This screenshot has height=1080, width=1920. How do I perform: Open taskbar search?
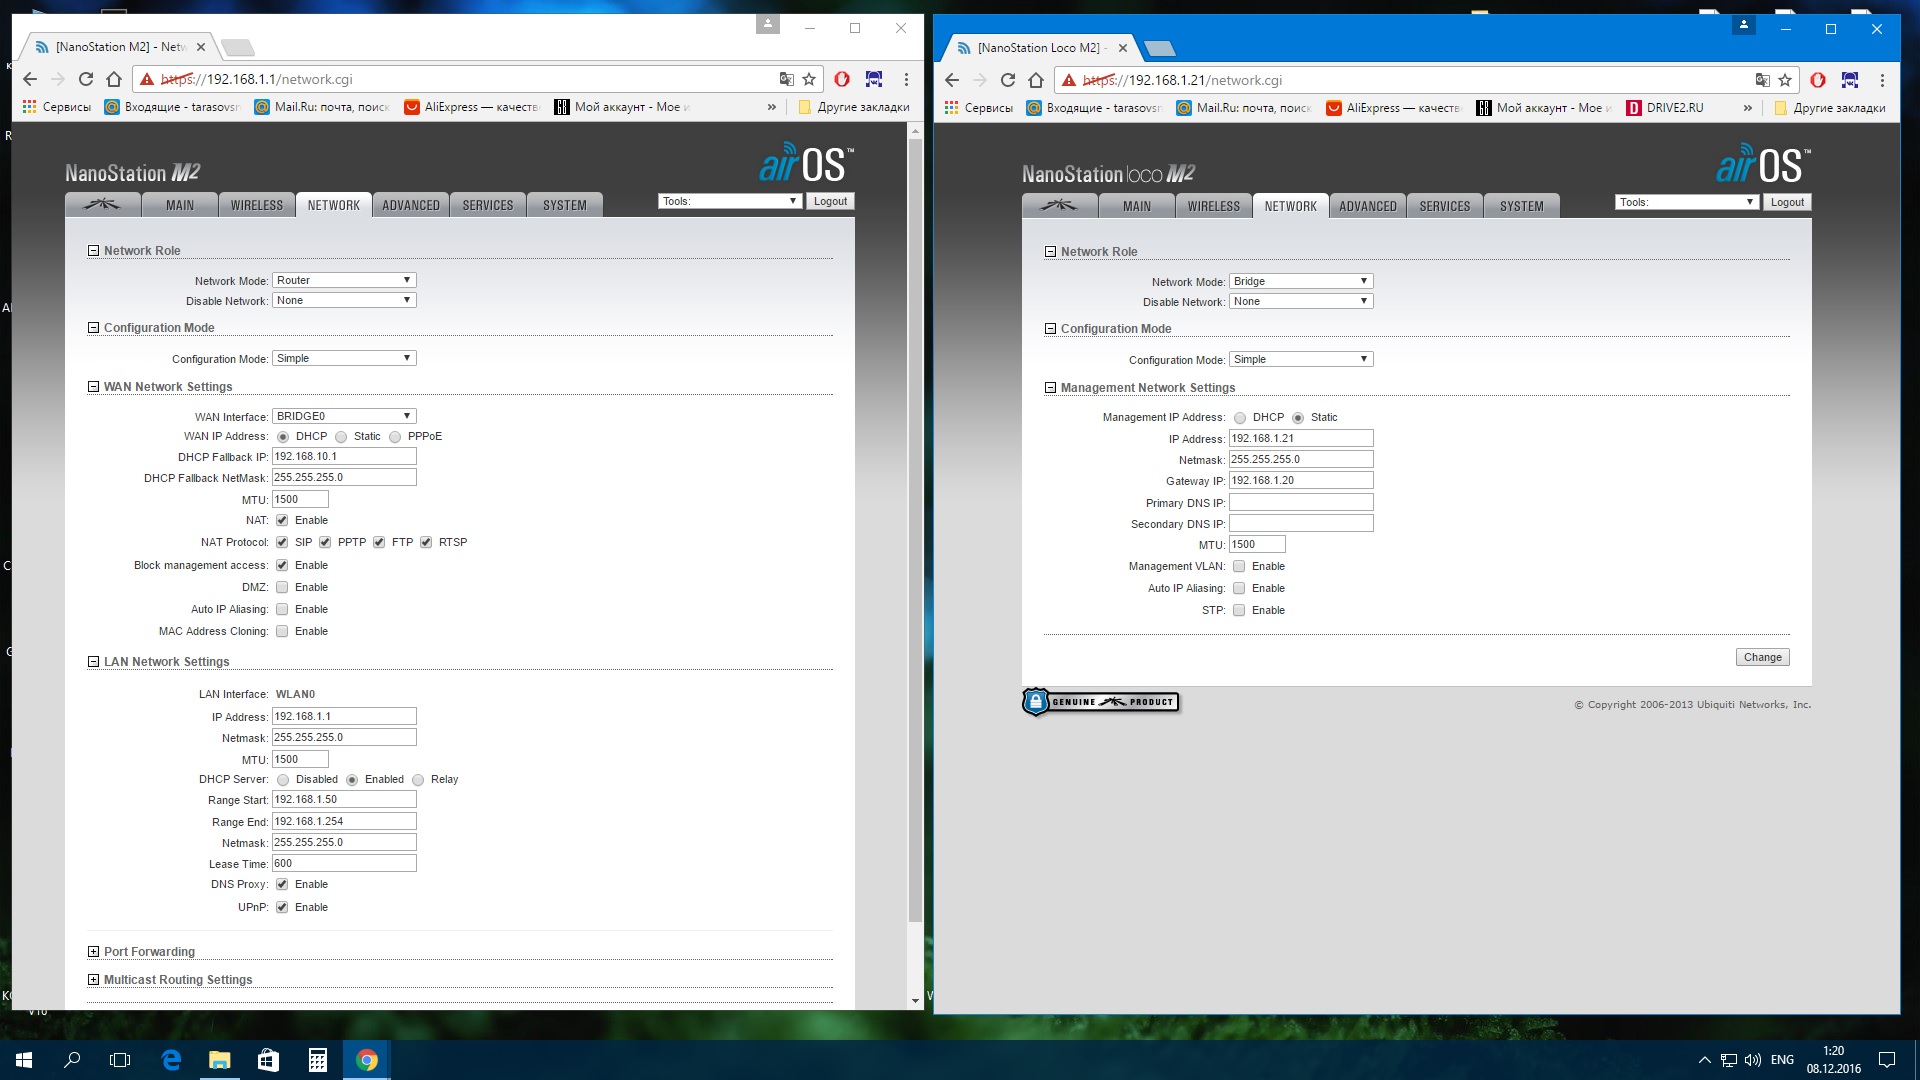72,1060
